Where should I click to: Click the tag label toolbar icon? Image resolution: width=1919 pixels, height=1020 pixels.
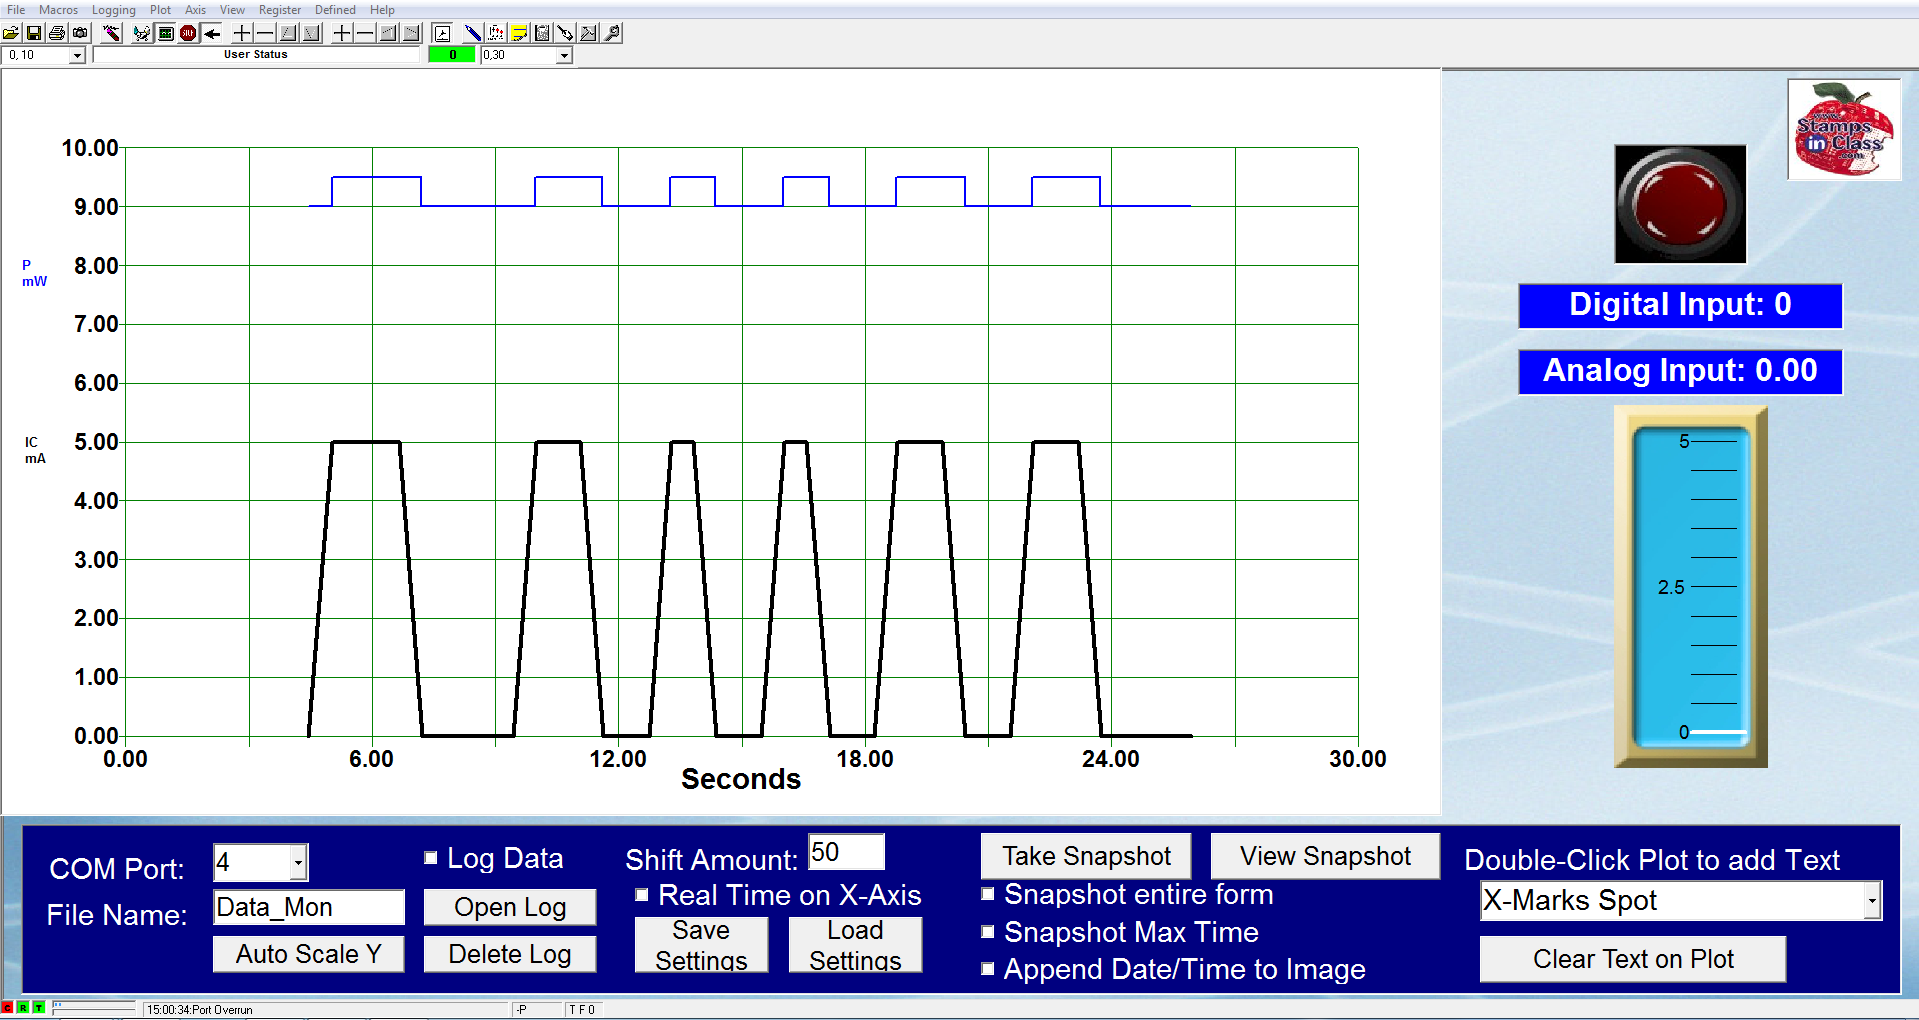click(x=565, y=33)
